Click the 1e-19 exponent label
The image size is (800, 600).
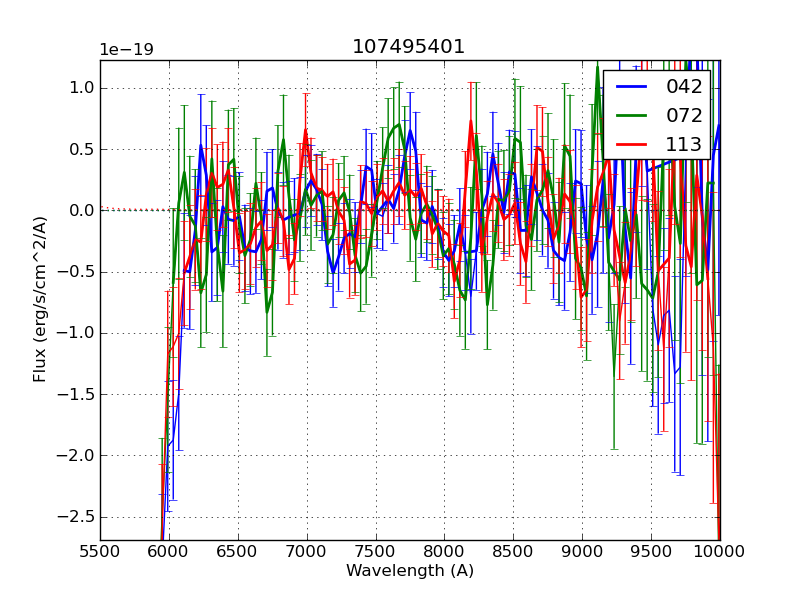pyautogui.click(x=126, y=50)
